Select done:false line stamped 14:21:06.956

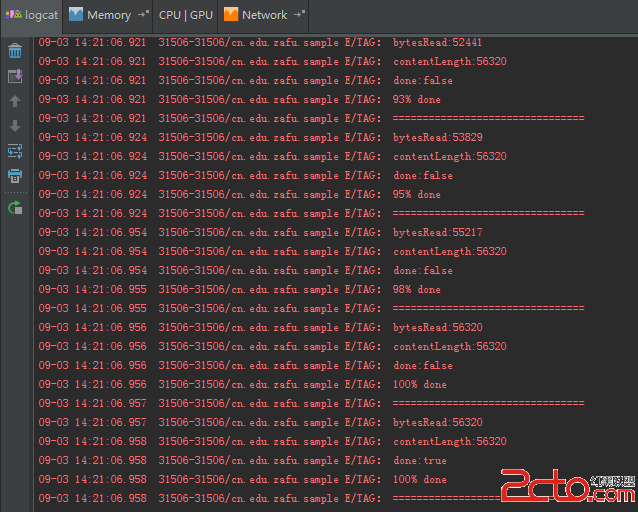click(246, 365)
